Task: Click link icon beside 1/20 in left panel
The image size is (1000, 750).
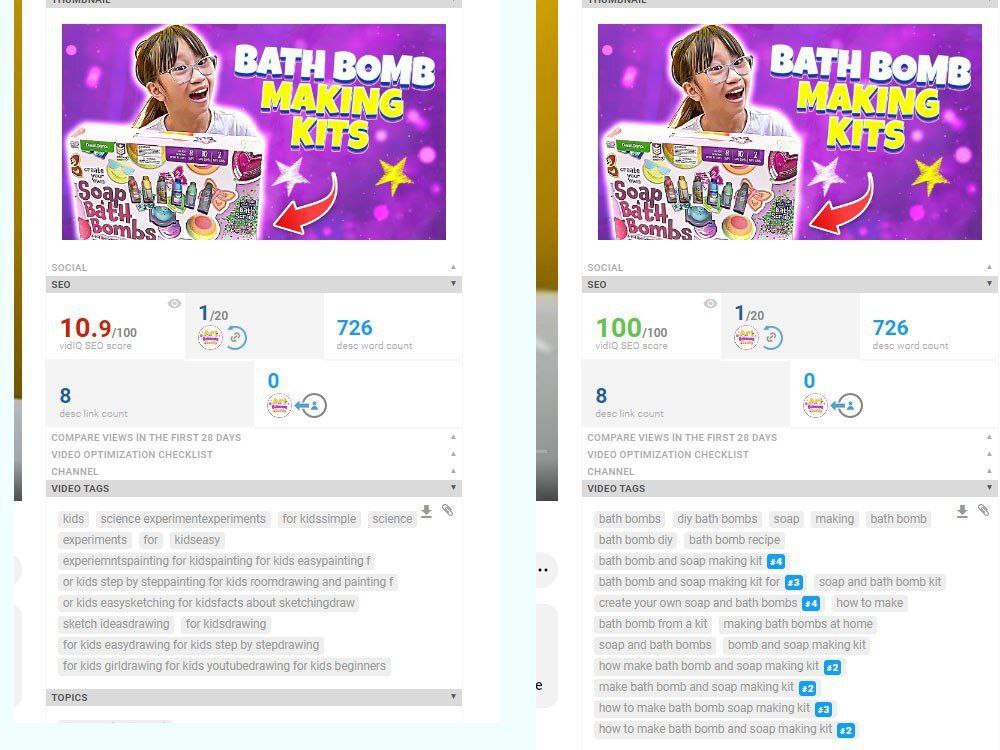Action: pyautogui.click(x=237, y=337)
